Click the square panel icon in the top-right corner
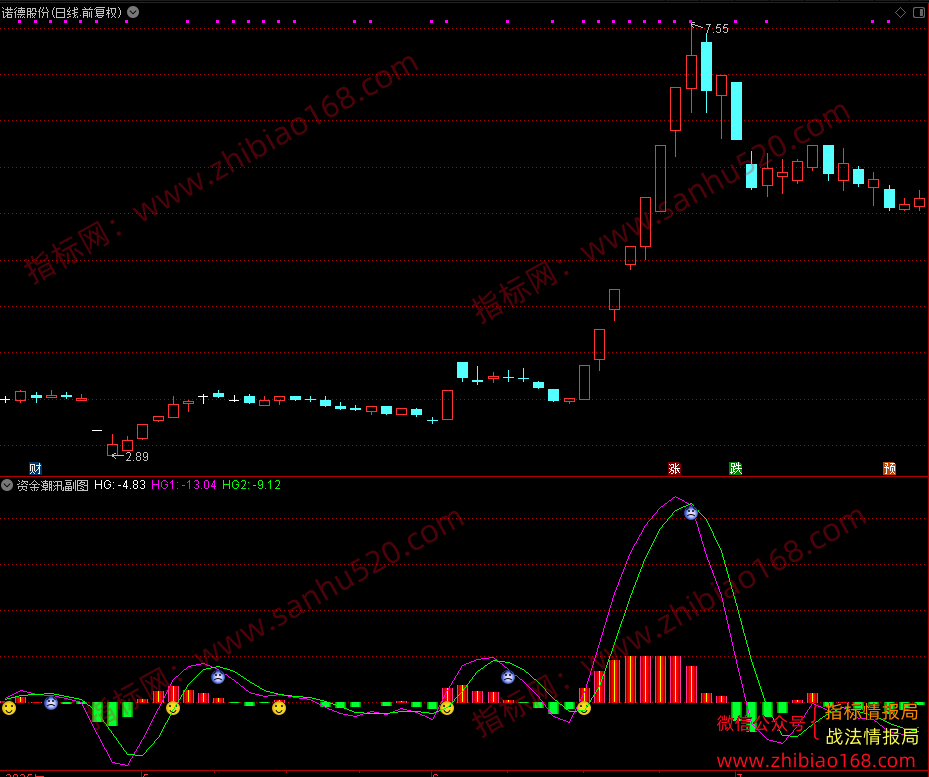Image resolution: width=929 pixels, height=777 pixels. tap(919, 12)
